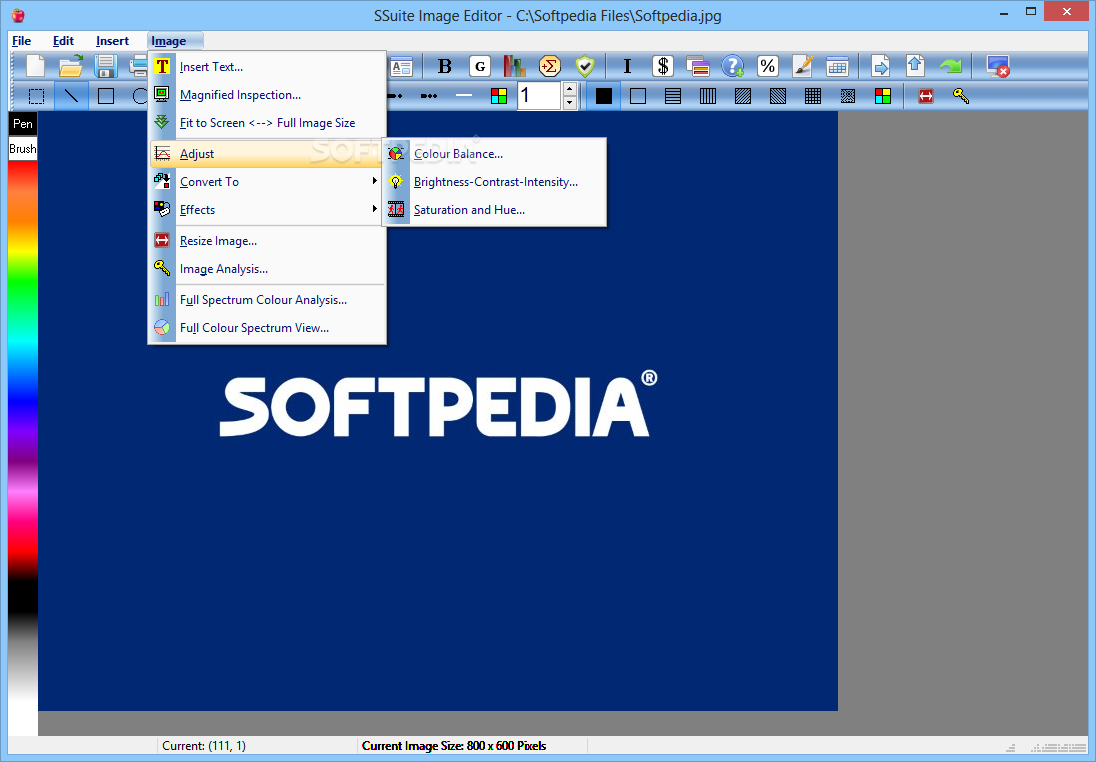
Task: Open the line colour picker squares
Action: tap(498, 96)
